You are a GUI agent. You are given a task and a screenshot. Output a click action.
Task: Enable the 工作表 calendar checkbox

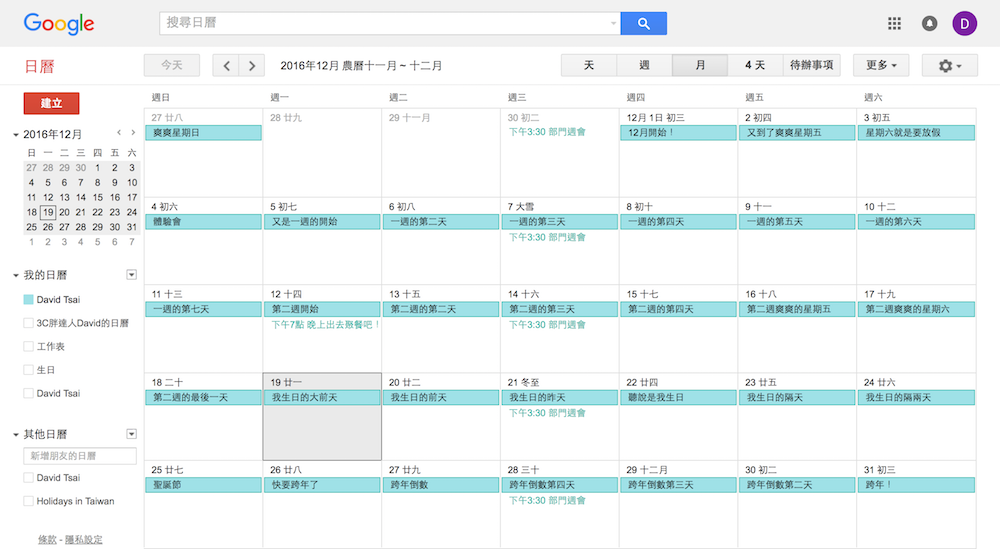28,346
